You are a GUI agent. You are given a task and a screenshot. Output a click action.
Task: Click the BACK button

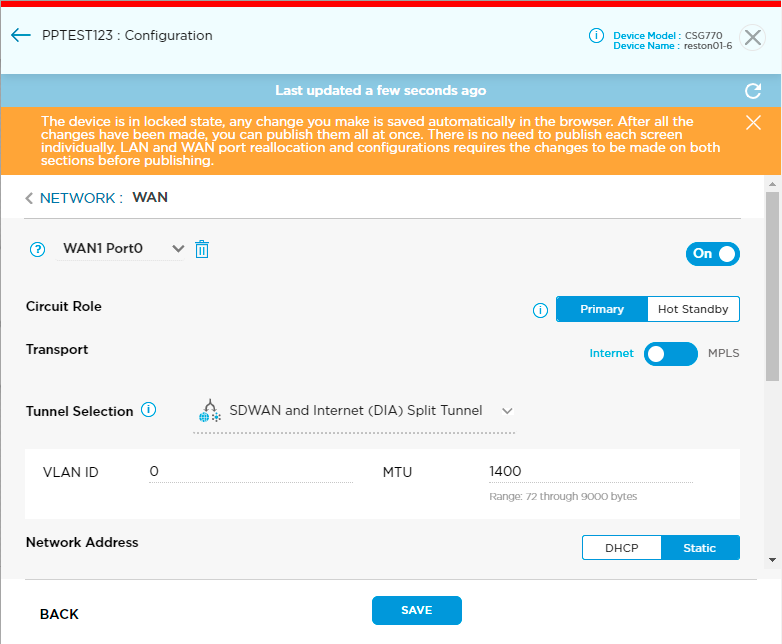tap(59, 614)
